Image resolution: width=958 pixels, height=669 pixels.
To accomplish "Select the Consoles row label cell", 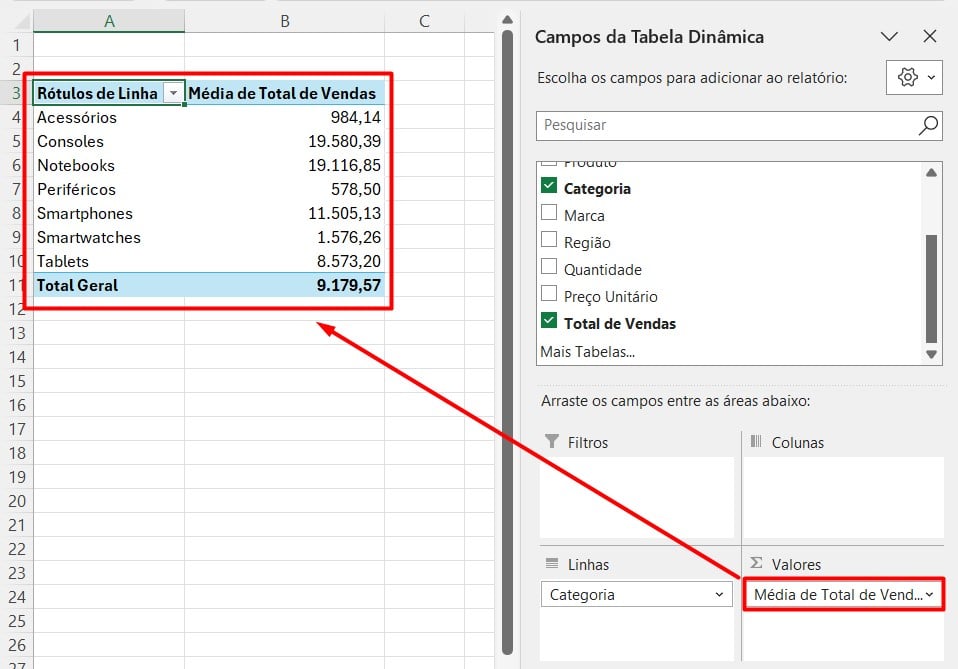I will 109,141.
